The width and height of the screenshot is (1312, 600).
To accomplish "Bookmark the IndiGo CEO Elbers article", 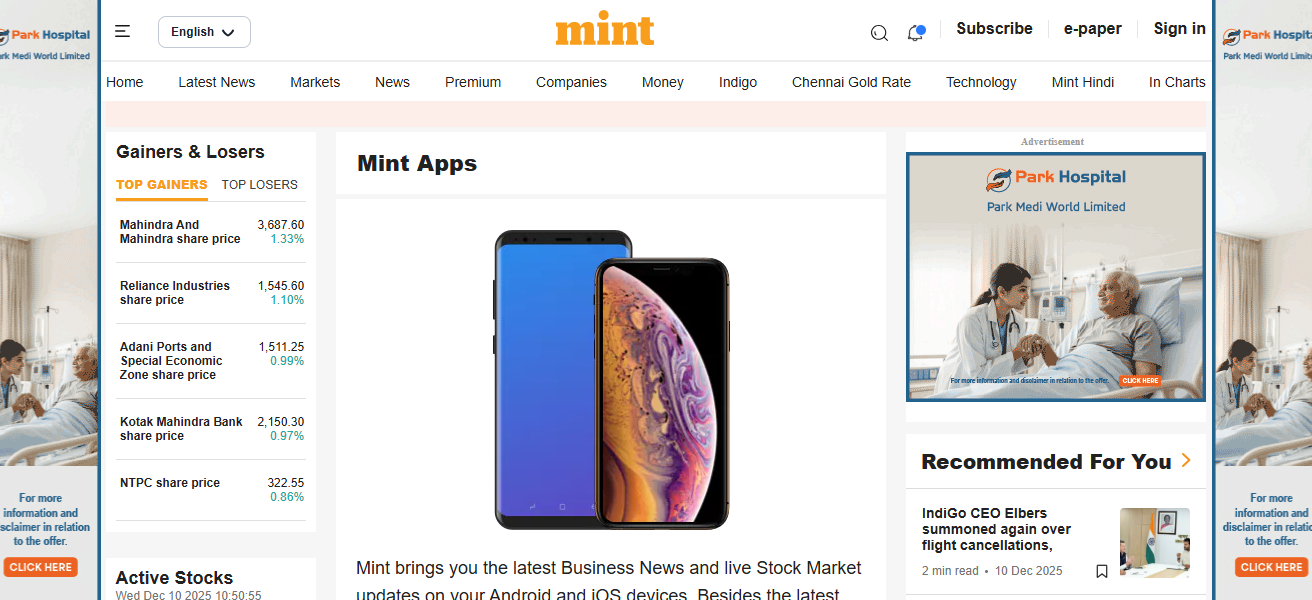I will (x=1101, y=571).
